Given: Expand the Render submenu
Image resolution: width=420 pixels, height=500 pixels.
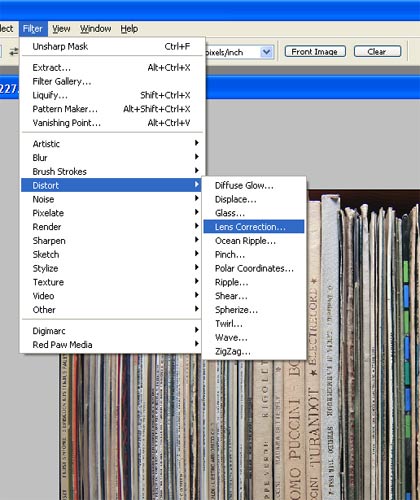Looking at the screenshot, I should [111, 227].
